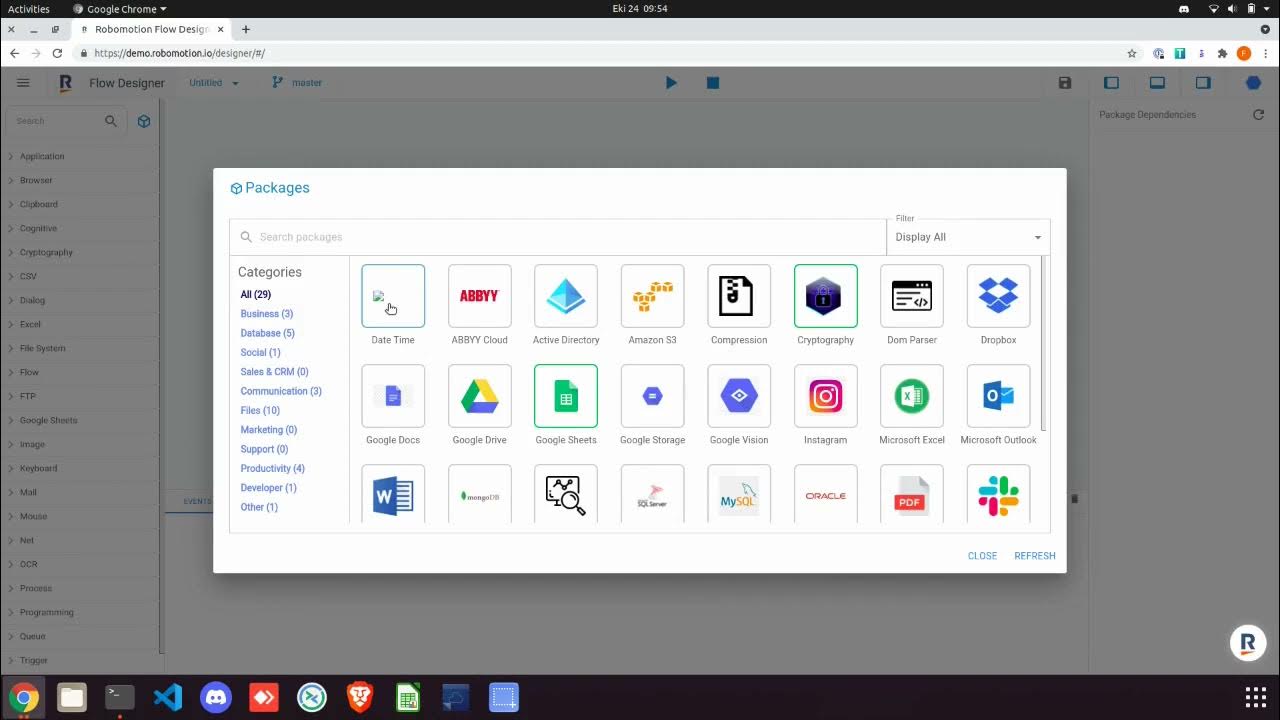
Task: Select the MongoDB package icon
Action: click(x=480, y=494)
